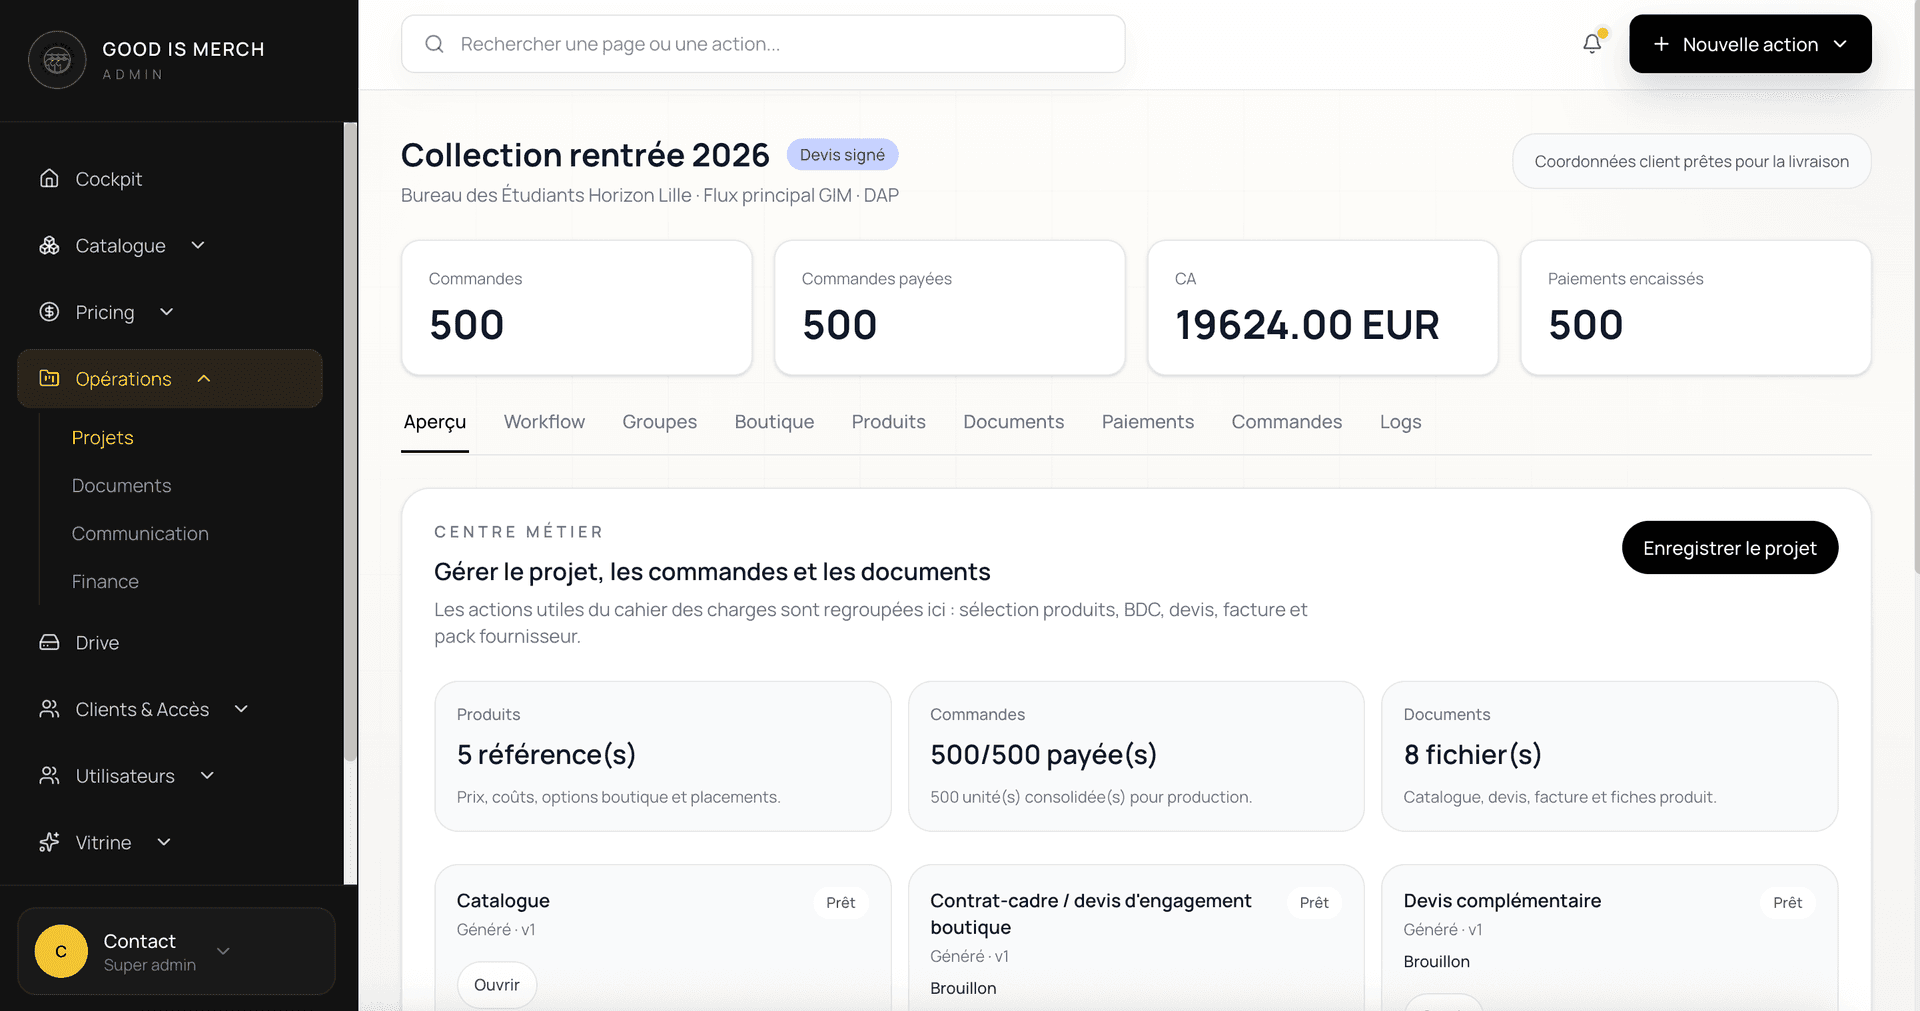Expand the Utilisateurs chevron
Viewport: 1920px width, 1011px height.
point(207,776)
